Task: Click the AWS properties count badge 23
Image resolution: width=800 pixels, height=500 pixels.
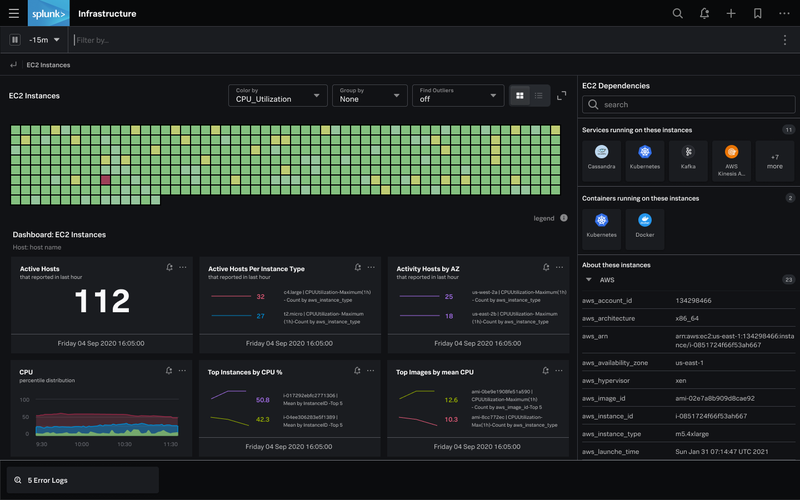Action: [789, 280]
